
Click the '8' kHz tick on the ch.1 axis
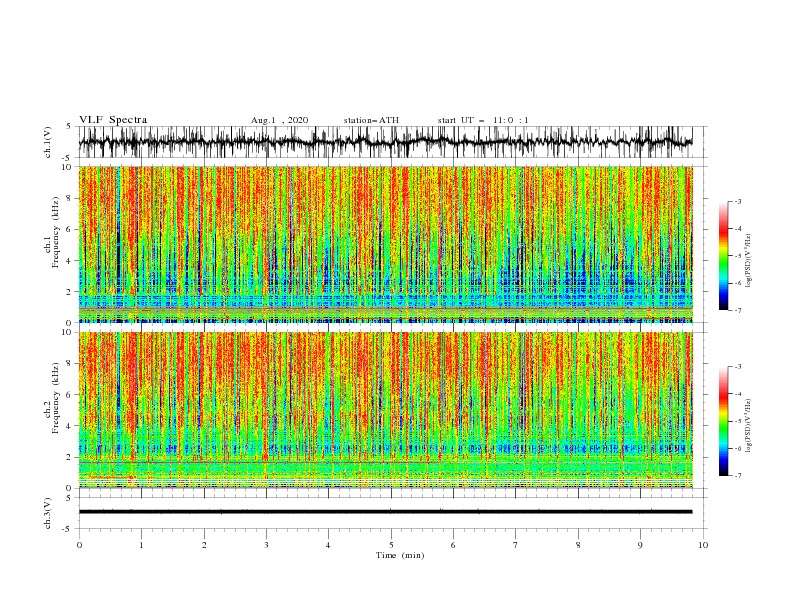(x=70, y=198)
